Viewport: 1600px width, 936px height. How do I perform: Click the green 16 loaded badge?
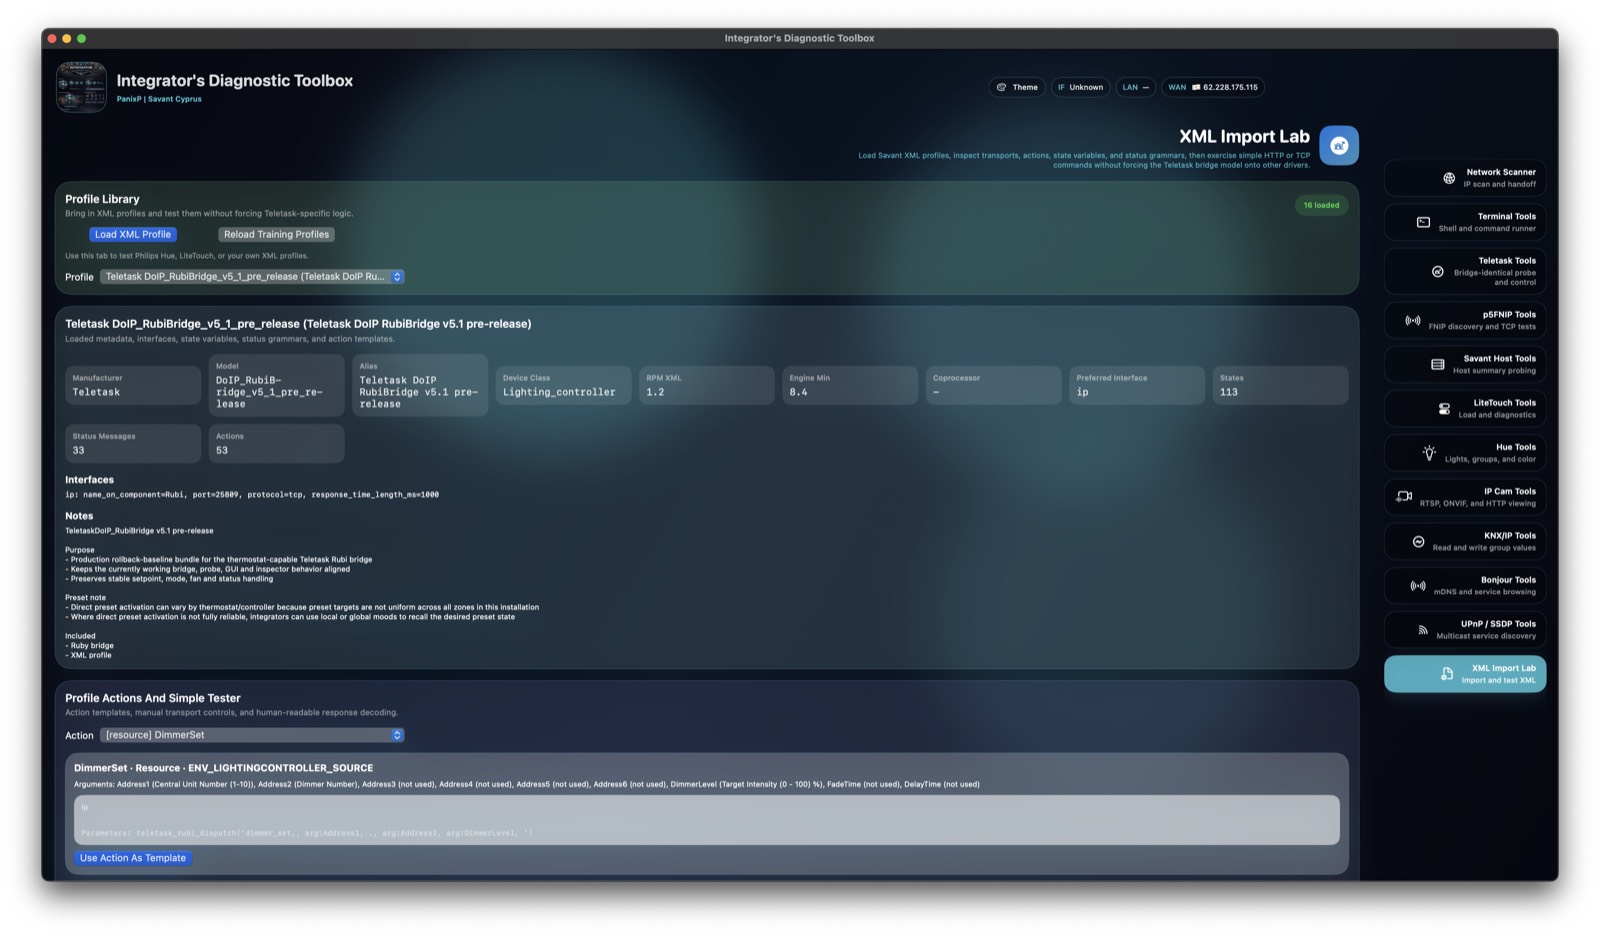click(x=1321, y=204)
